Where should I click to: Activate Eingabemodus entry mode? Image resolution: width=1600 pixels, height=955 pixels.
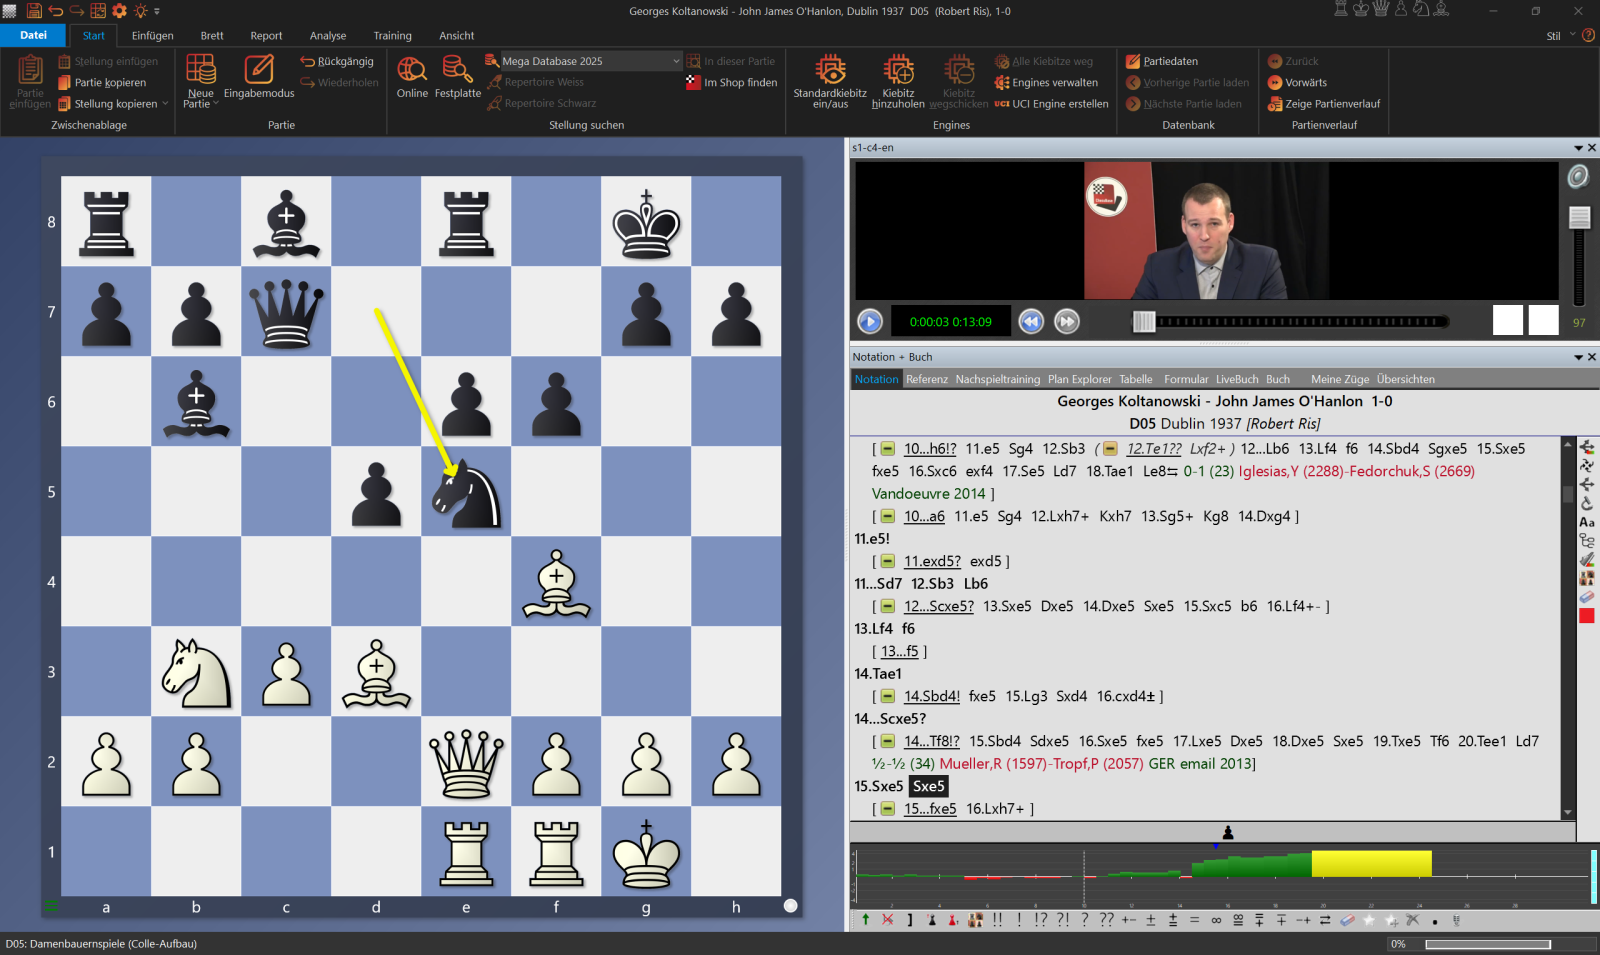coord(259,72)
